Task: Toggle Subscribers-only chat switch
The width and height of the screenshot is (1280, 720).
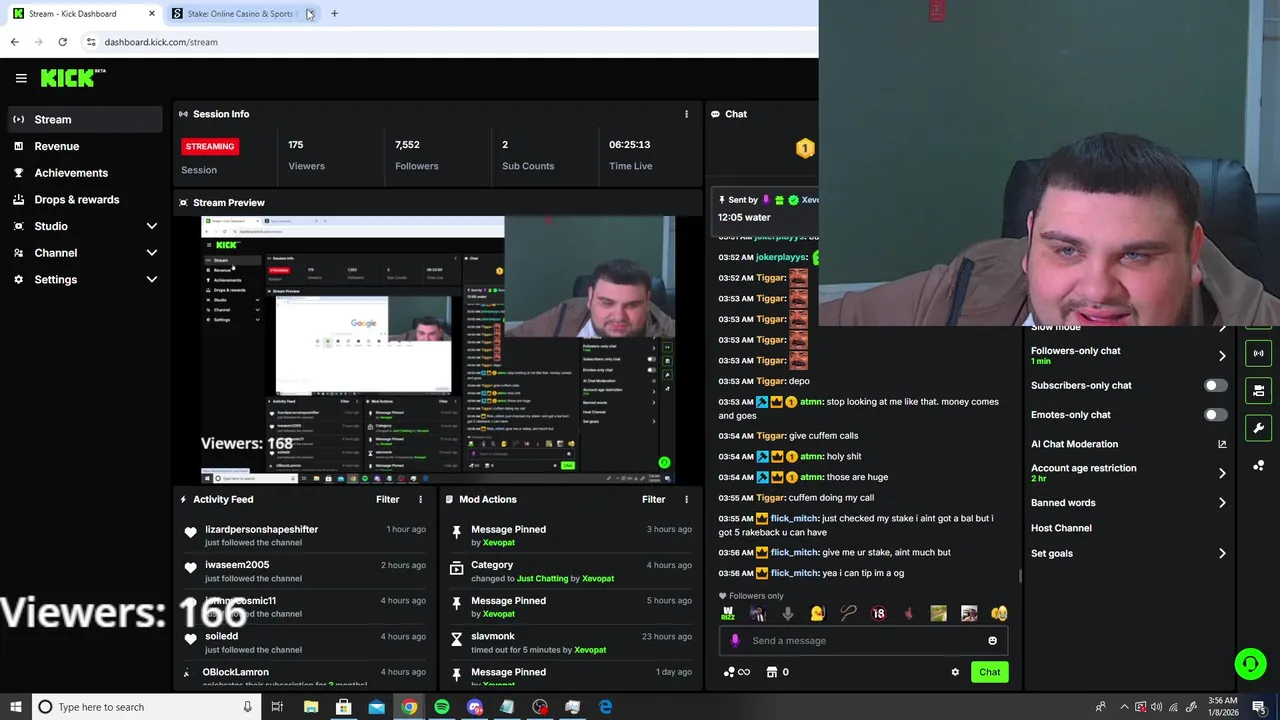Action: pyautogui.click(x=1215, y=385)
